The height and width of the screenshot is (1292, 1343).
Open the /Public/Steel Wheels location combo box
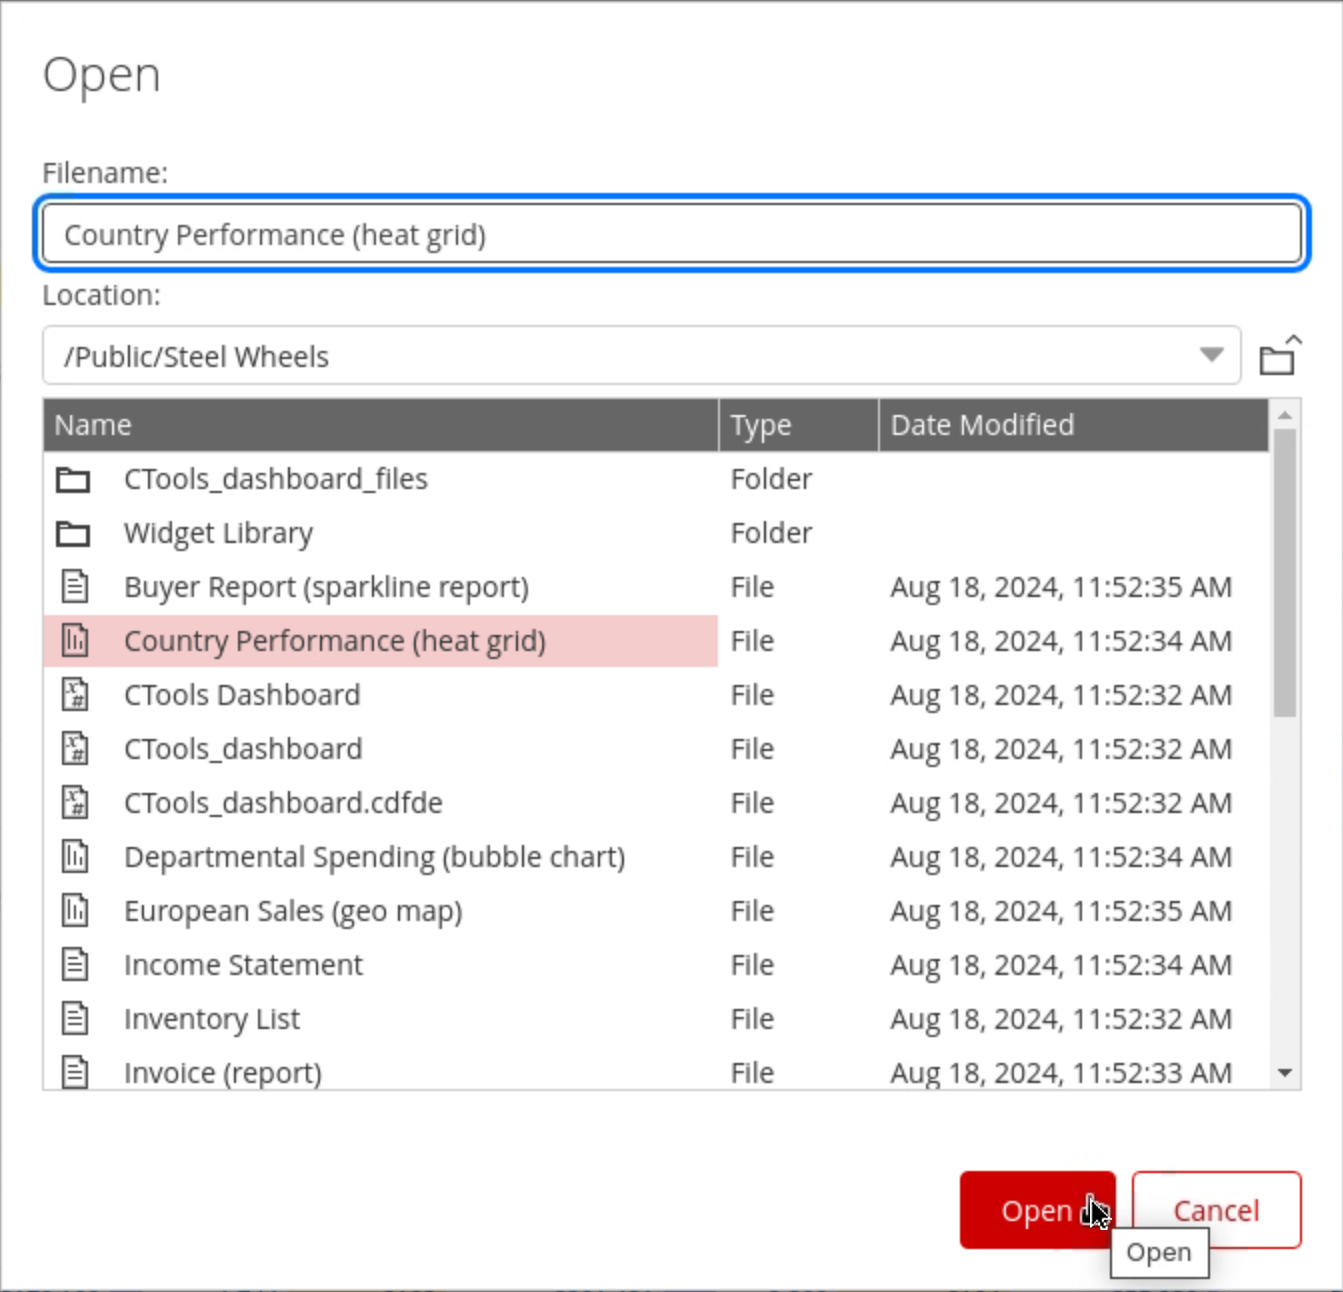click(x=620, y=356)
